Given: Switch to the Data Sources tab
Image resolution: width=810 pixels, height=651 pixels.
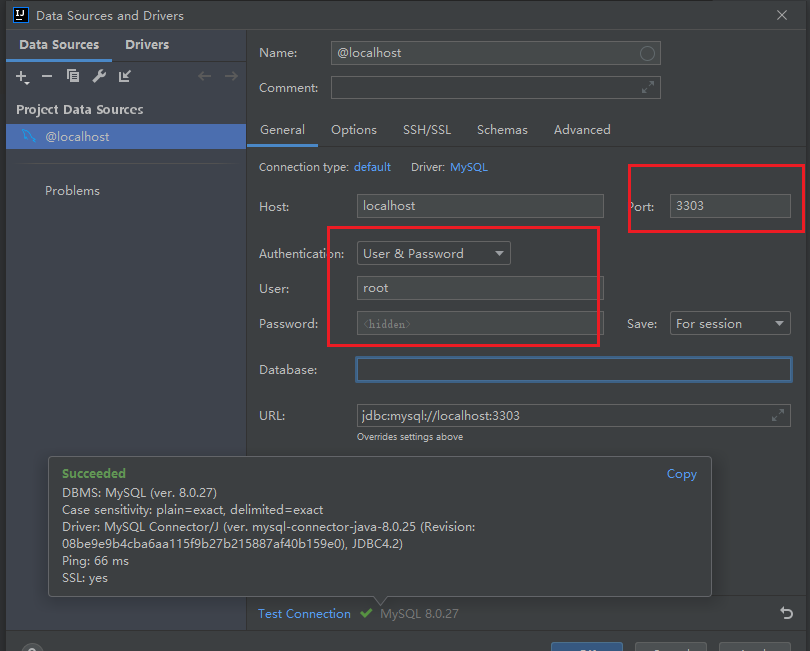Looking at the screenshot, I should click(59, 45).
